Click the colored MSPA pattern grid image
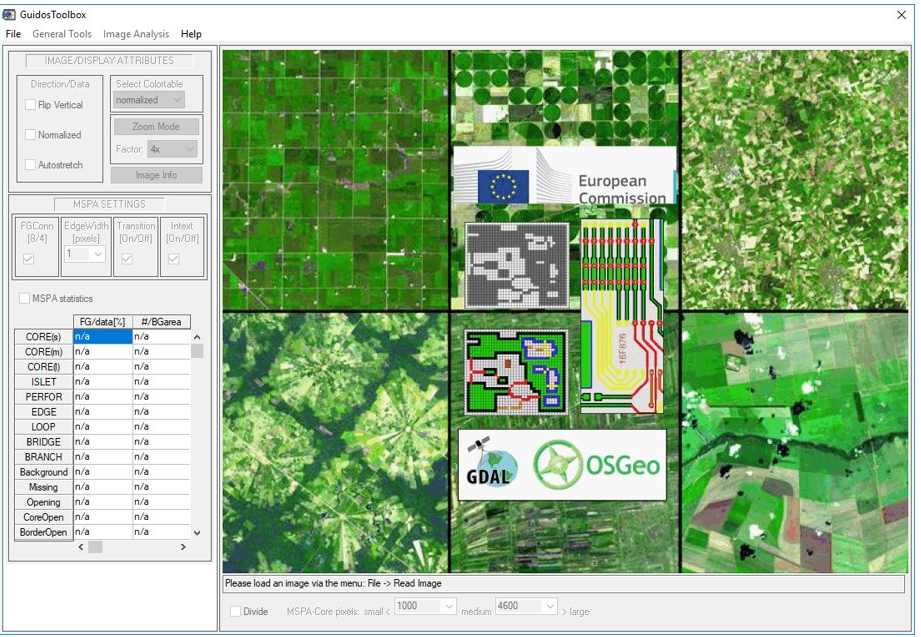Screen dimensions: 921x637 (x=516, y=371)
